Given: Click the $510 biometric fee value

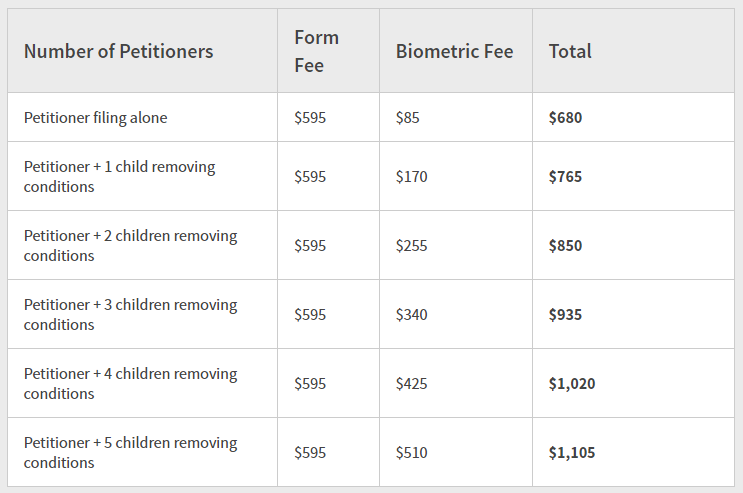Looking at the screenshot, I should [411, 453].
